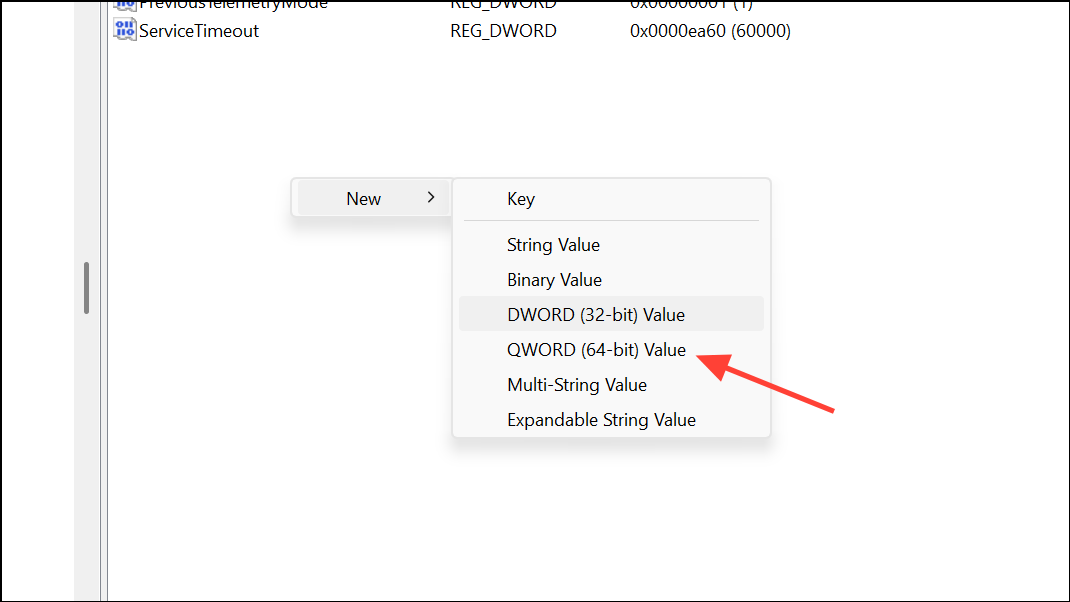1070x602 pixels.
Task: Click the splitter between tree and values panes
Action: point(104,300)
